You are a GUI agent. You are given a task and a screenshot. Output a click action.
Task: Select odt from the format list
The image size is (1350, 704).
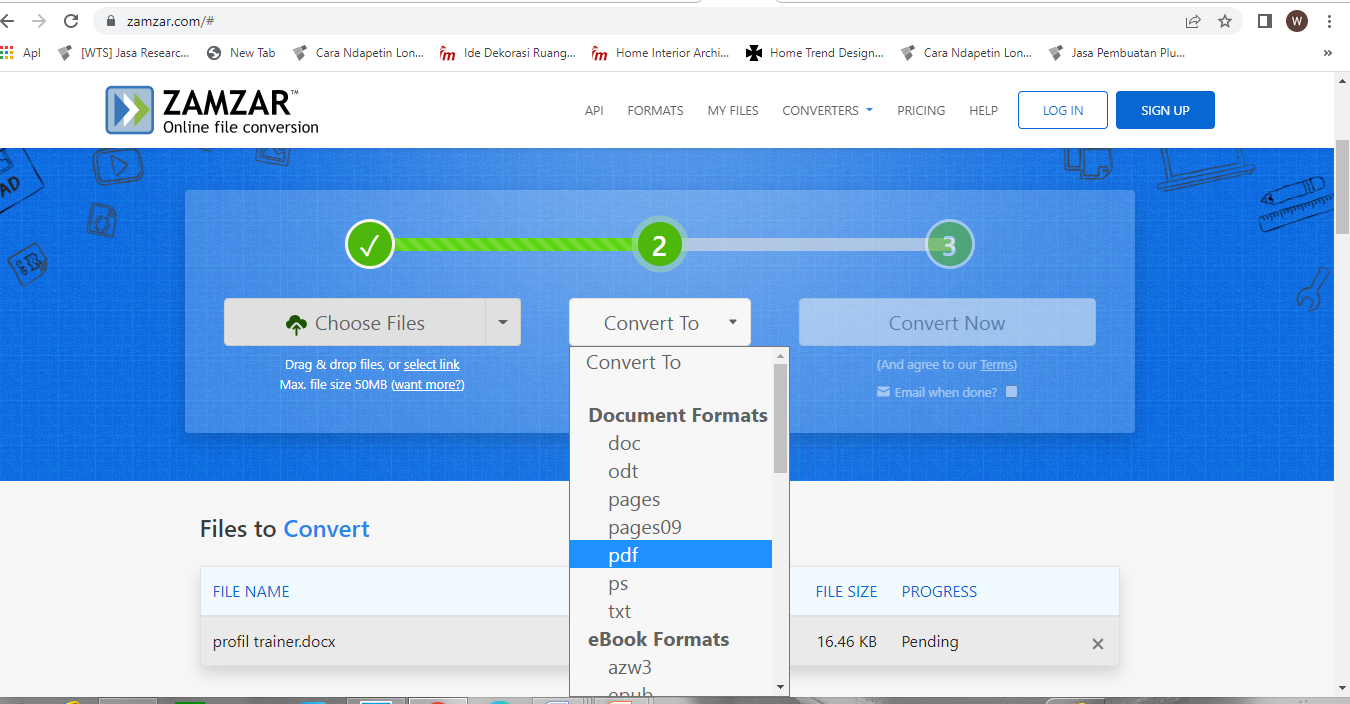click(x=670, y=471)
